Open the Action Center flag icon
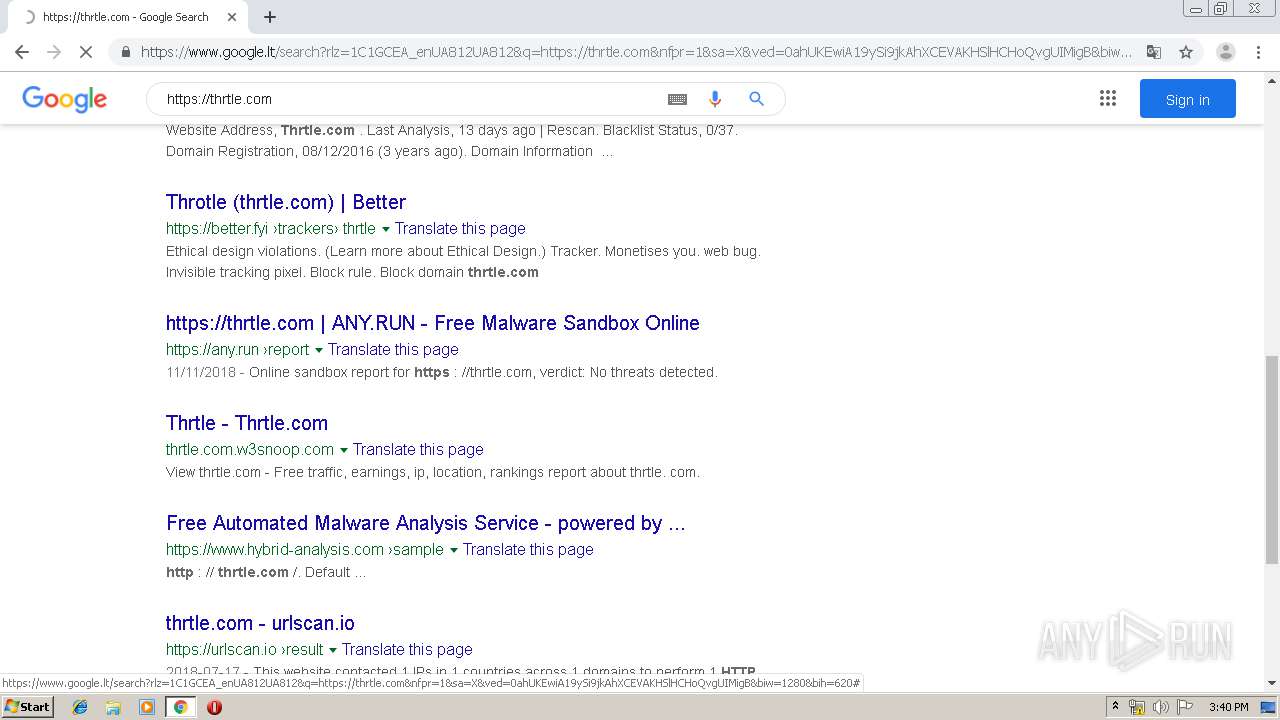Screen dimensions: 1280x720 1183,707
